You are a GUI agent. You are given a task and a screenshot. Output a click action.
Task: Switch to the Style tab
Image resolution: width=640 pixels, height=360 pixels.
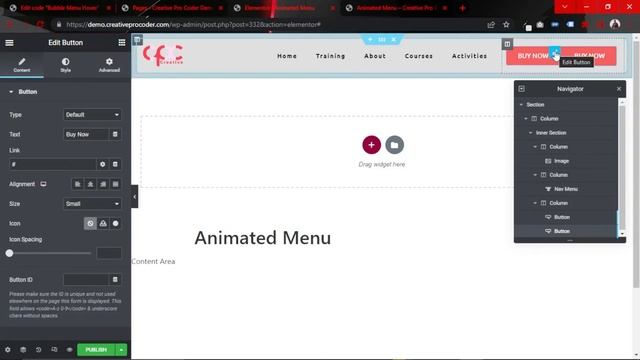click(65, 65)
